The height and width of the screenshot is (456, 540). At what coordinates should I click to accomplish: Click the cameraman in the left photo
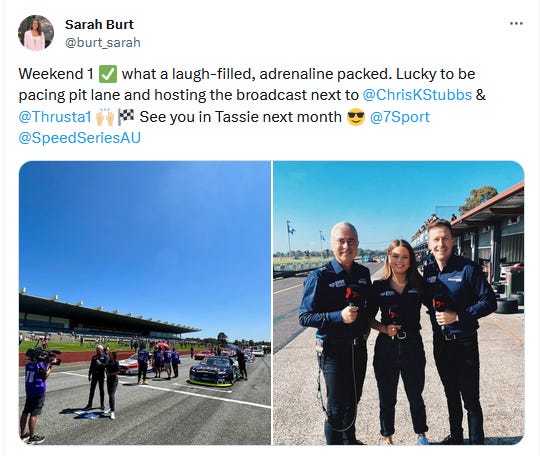(x=35, y=394)
